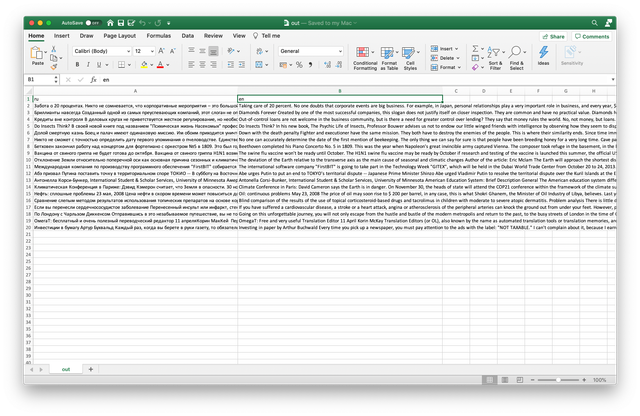Click the Paste clipboard icon

36,53
